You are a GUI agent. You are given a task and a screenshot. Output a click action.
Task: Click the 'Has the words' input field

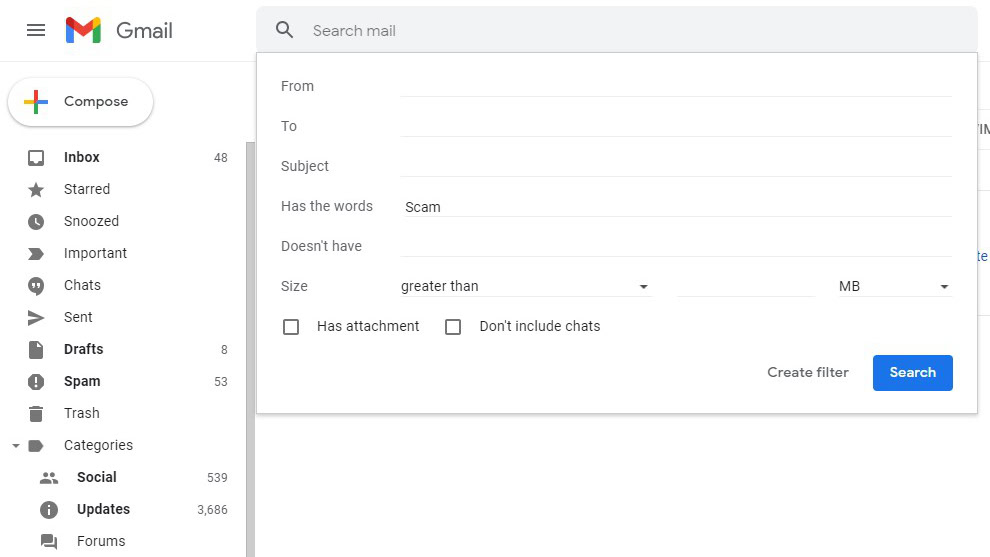675,206
